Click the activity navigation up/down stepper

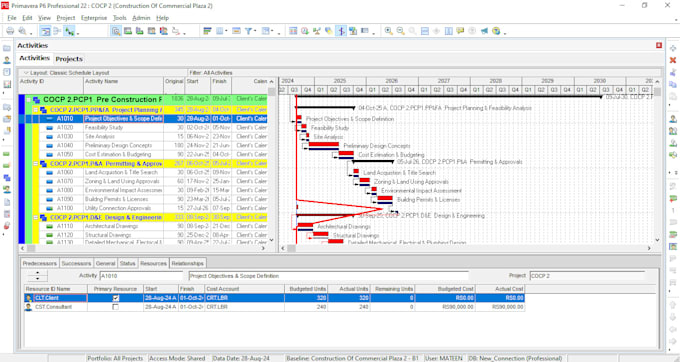pos(37,276)
